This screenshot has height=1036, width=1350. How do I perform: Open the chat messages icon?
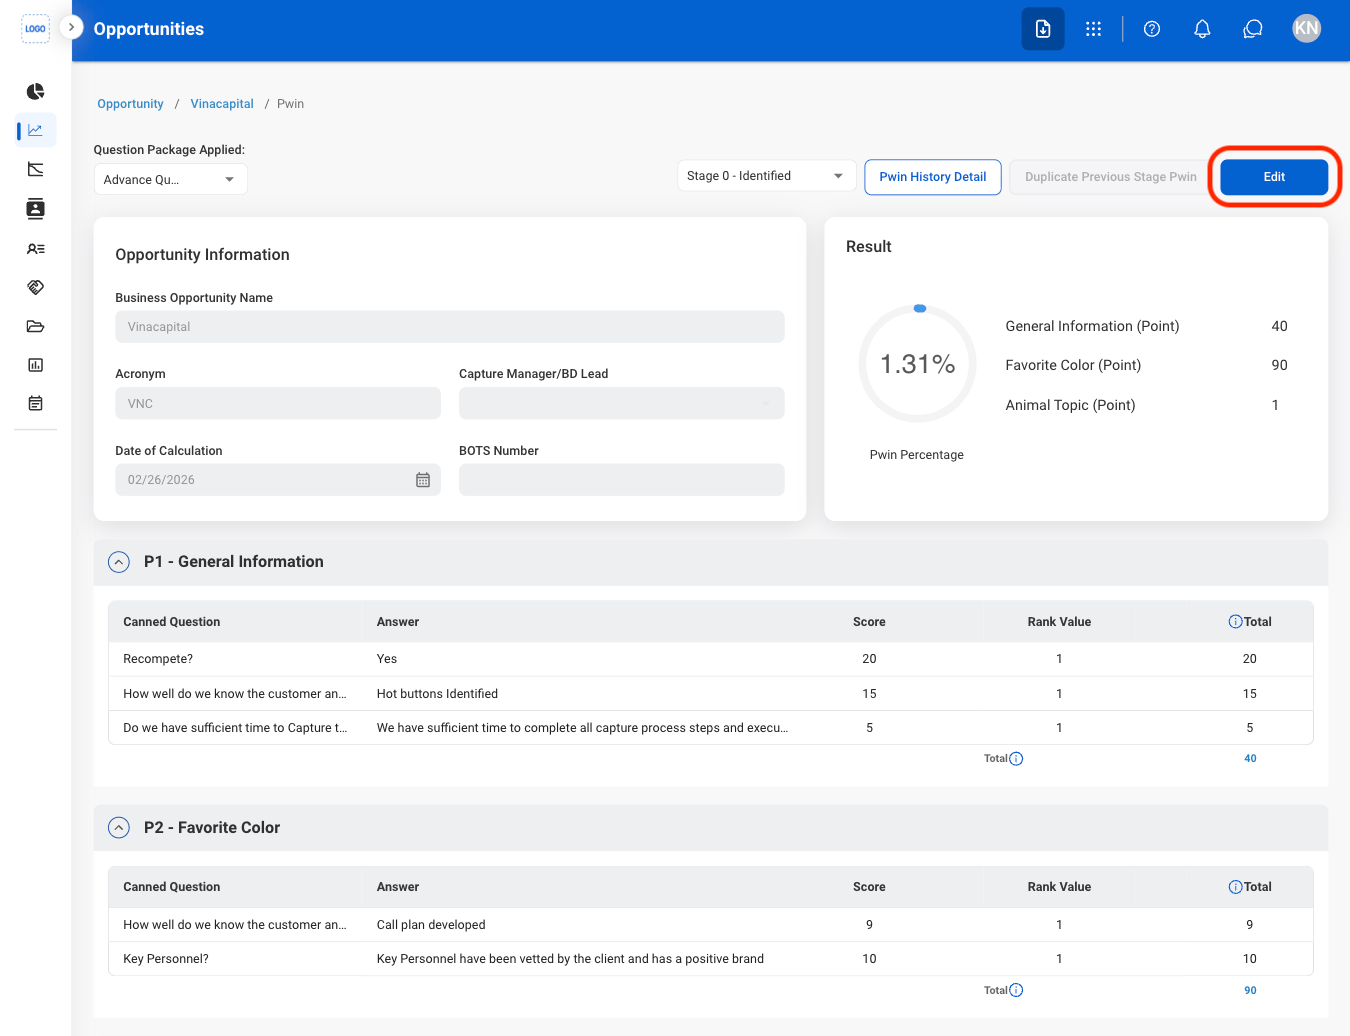pos(1252,29)
